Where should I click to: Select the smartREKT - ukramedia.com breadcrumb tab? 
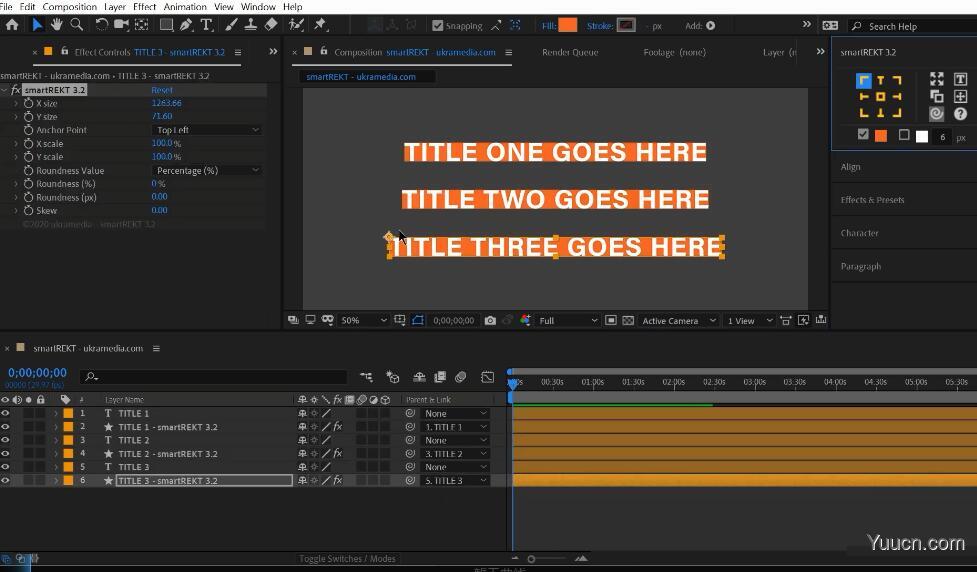(361, 77)
